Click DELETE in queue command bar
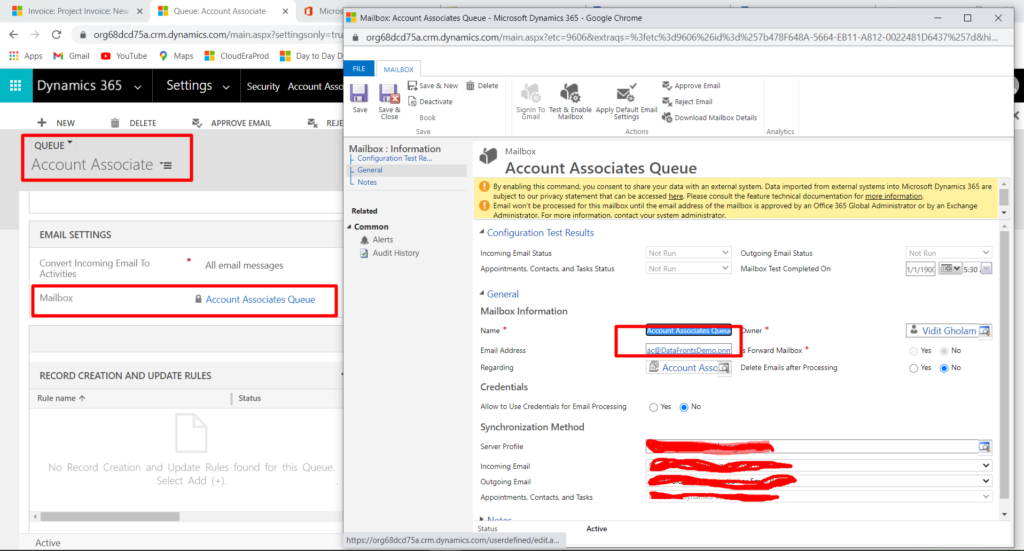Viewport: 1024px width, 551px height. pos(133,123)
